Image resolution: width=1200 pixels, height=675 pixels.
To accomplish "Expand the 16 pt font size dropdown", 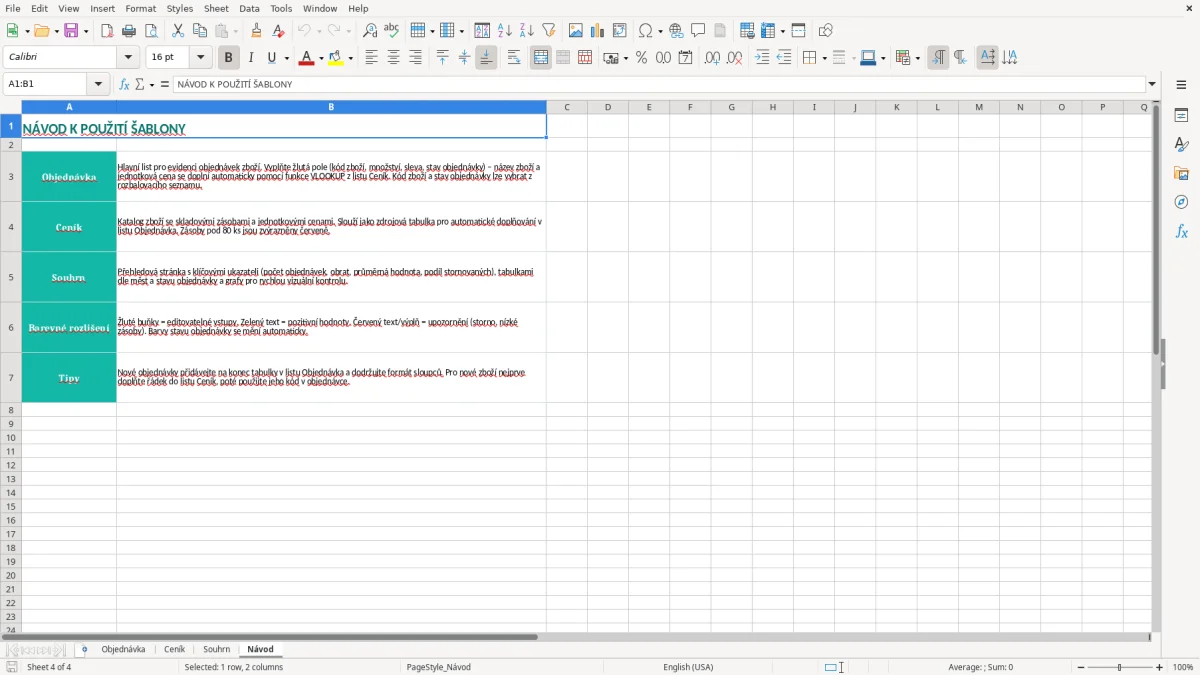I will pyautogui.click(x=200, y=58).
